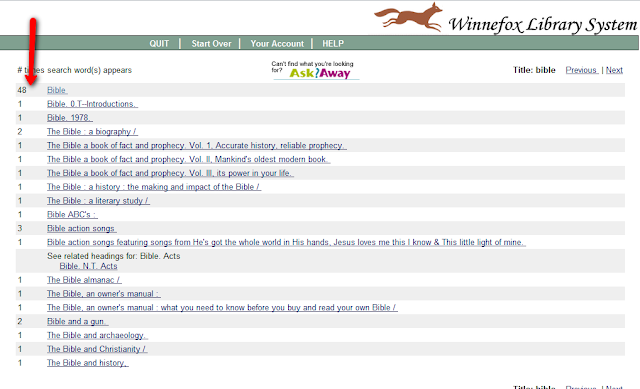
Task: Open the 'Bible. 1978.' link
Action: click(x=69, y=118)
